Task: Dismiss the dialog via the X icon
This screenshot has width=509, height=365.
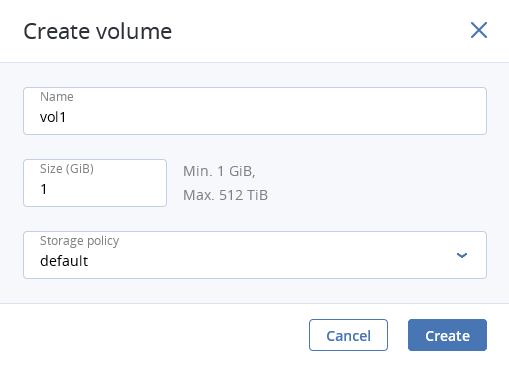Action: coord(479,30)
